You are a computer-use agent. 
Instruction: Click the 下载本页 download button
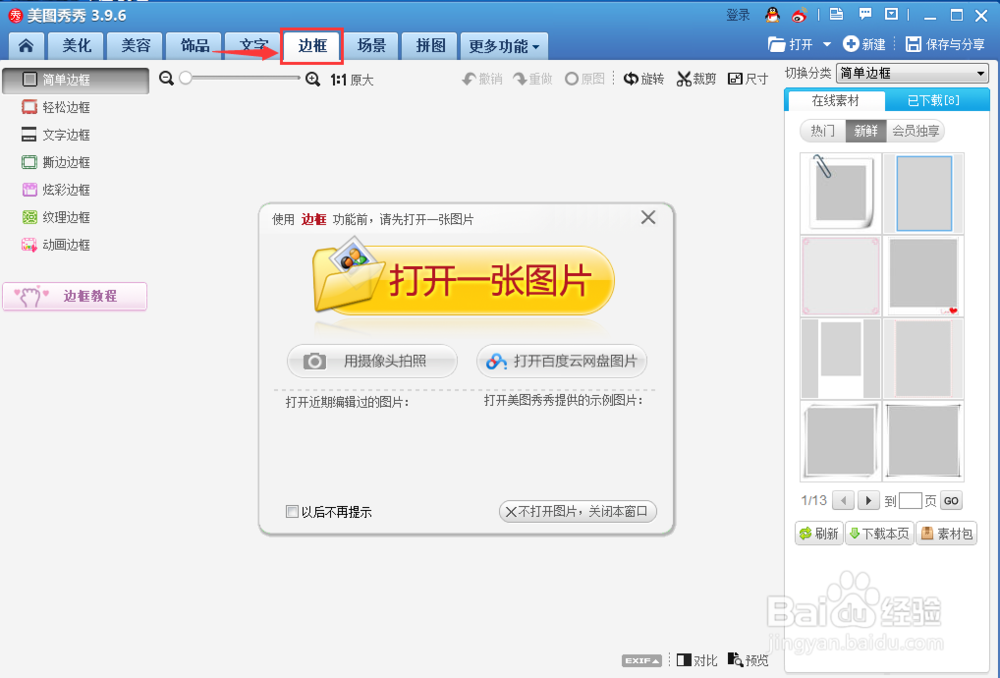[879, 533]
